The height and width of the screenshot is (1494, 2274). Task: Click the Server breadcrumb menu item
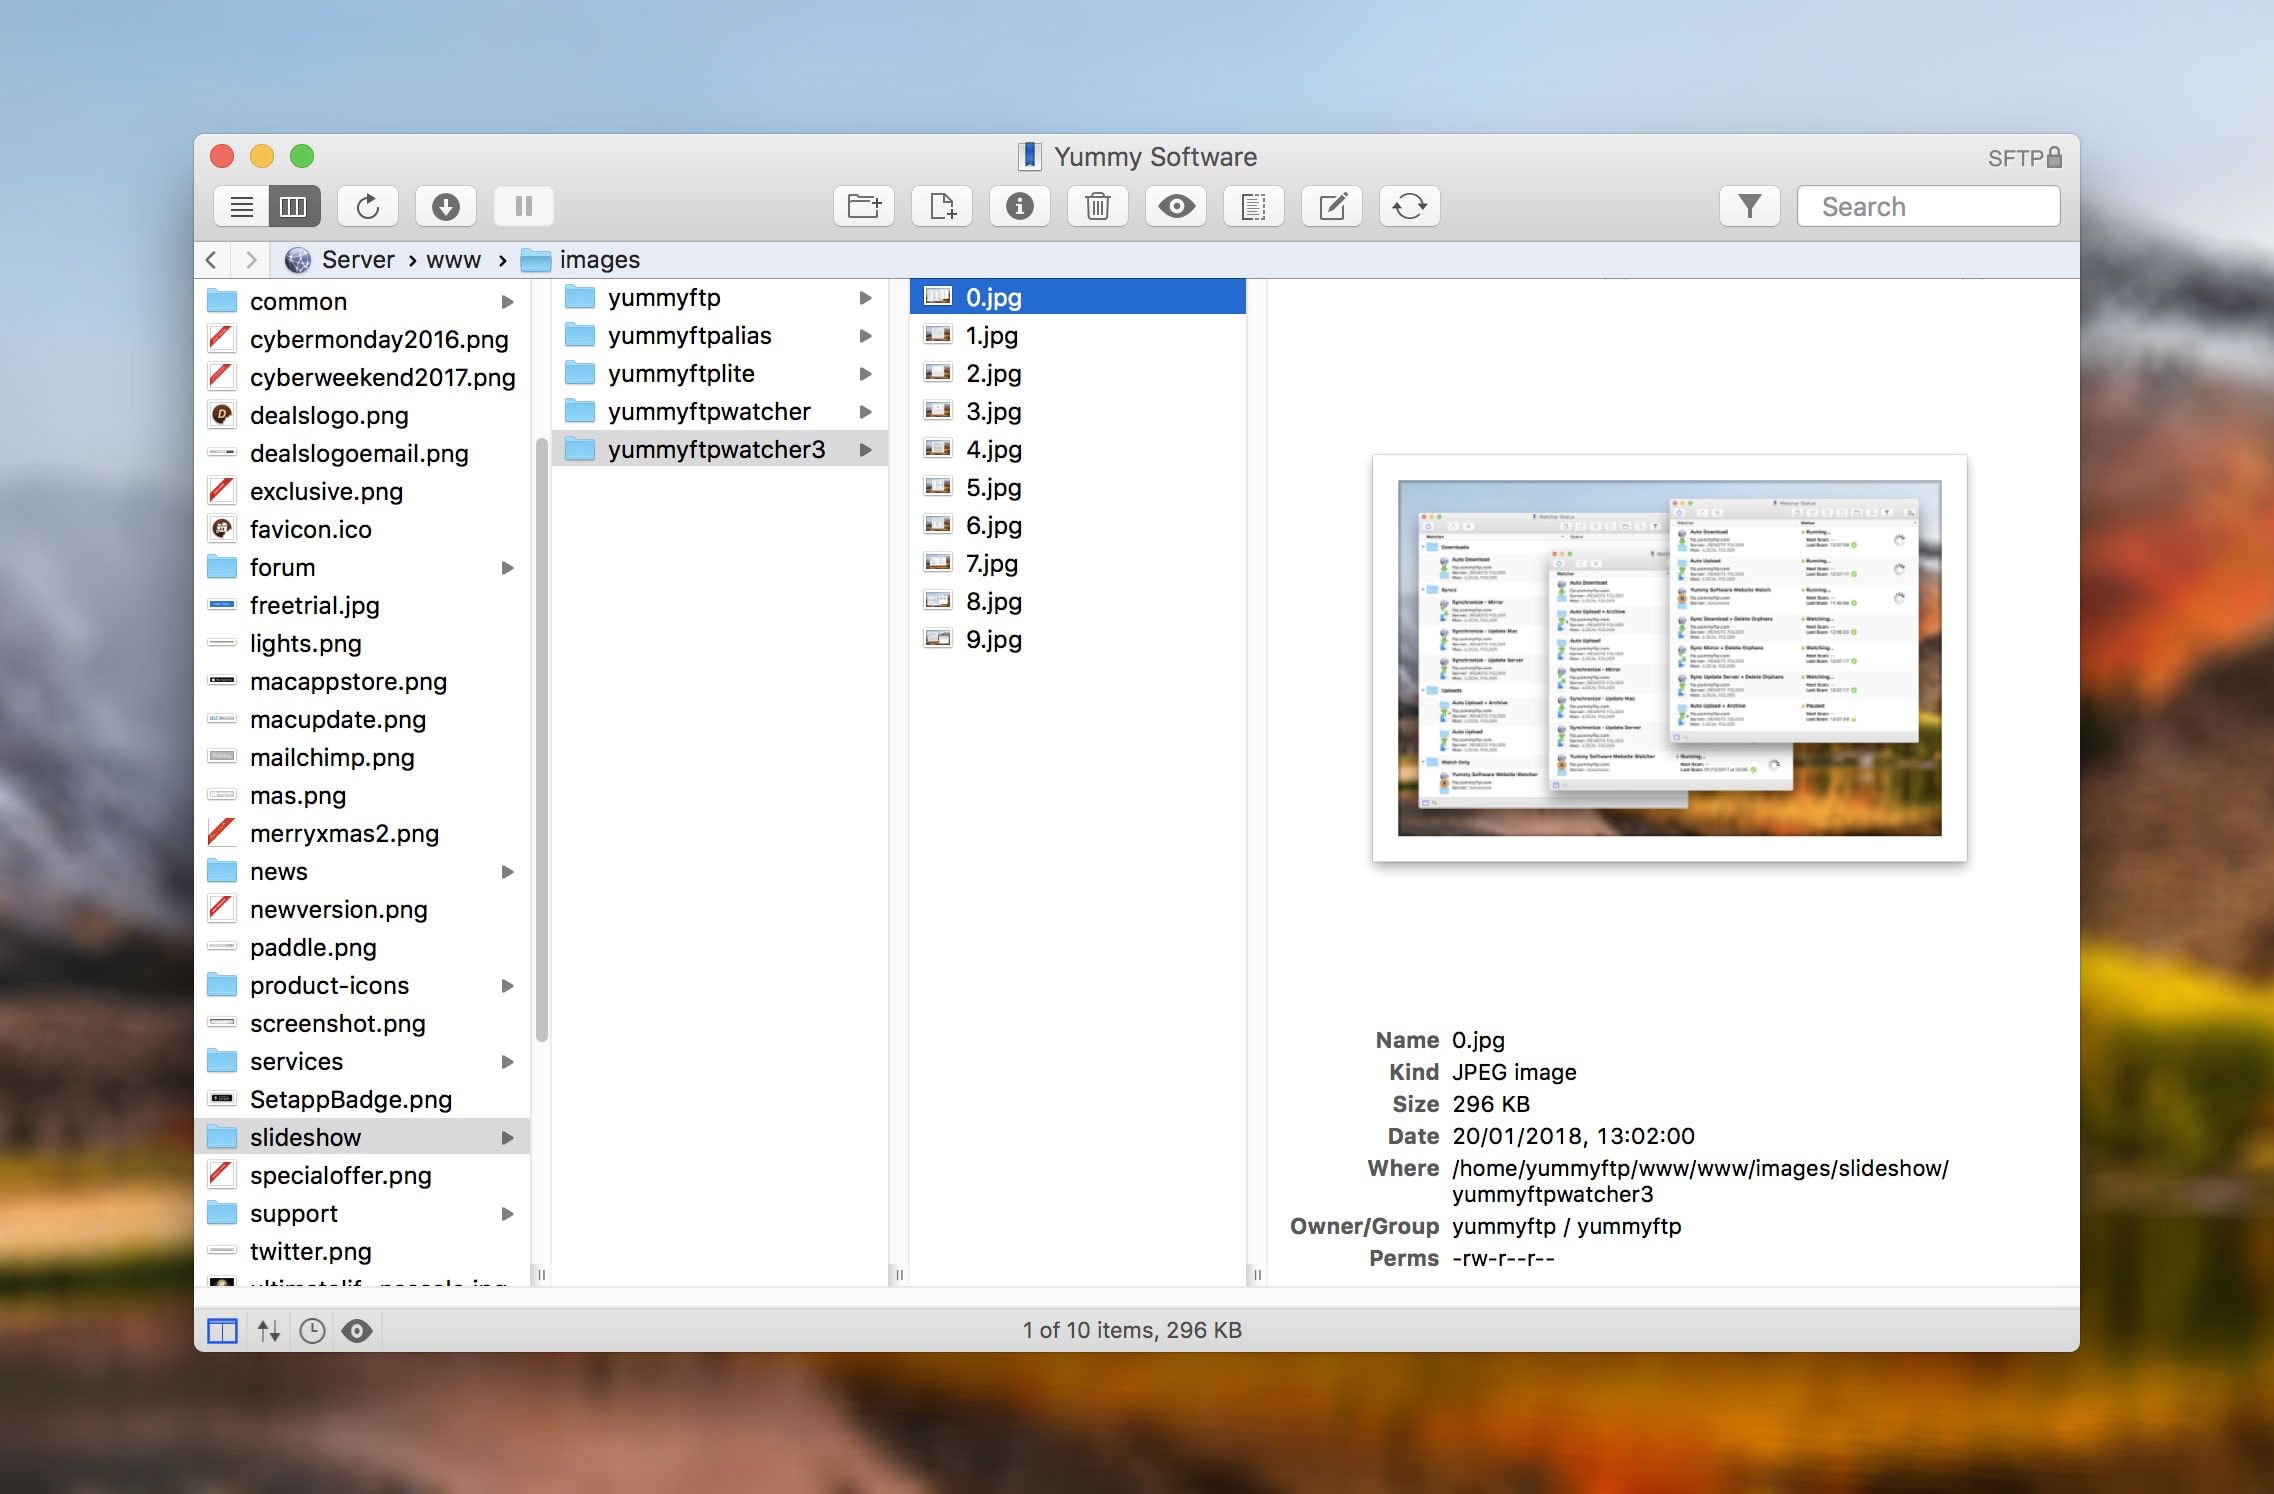pyautogui.click(x=355, y=258)
